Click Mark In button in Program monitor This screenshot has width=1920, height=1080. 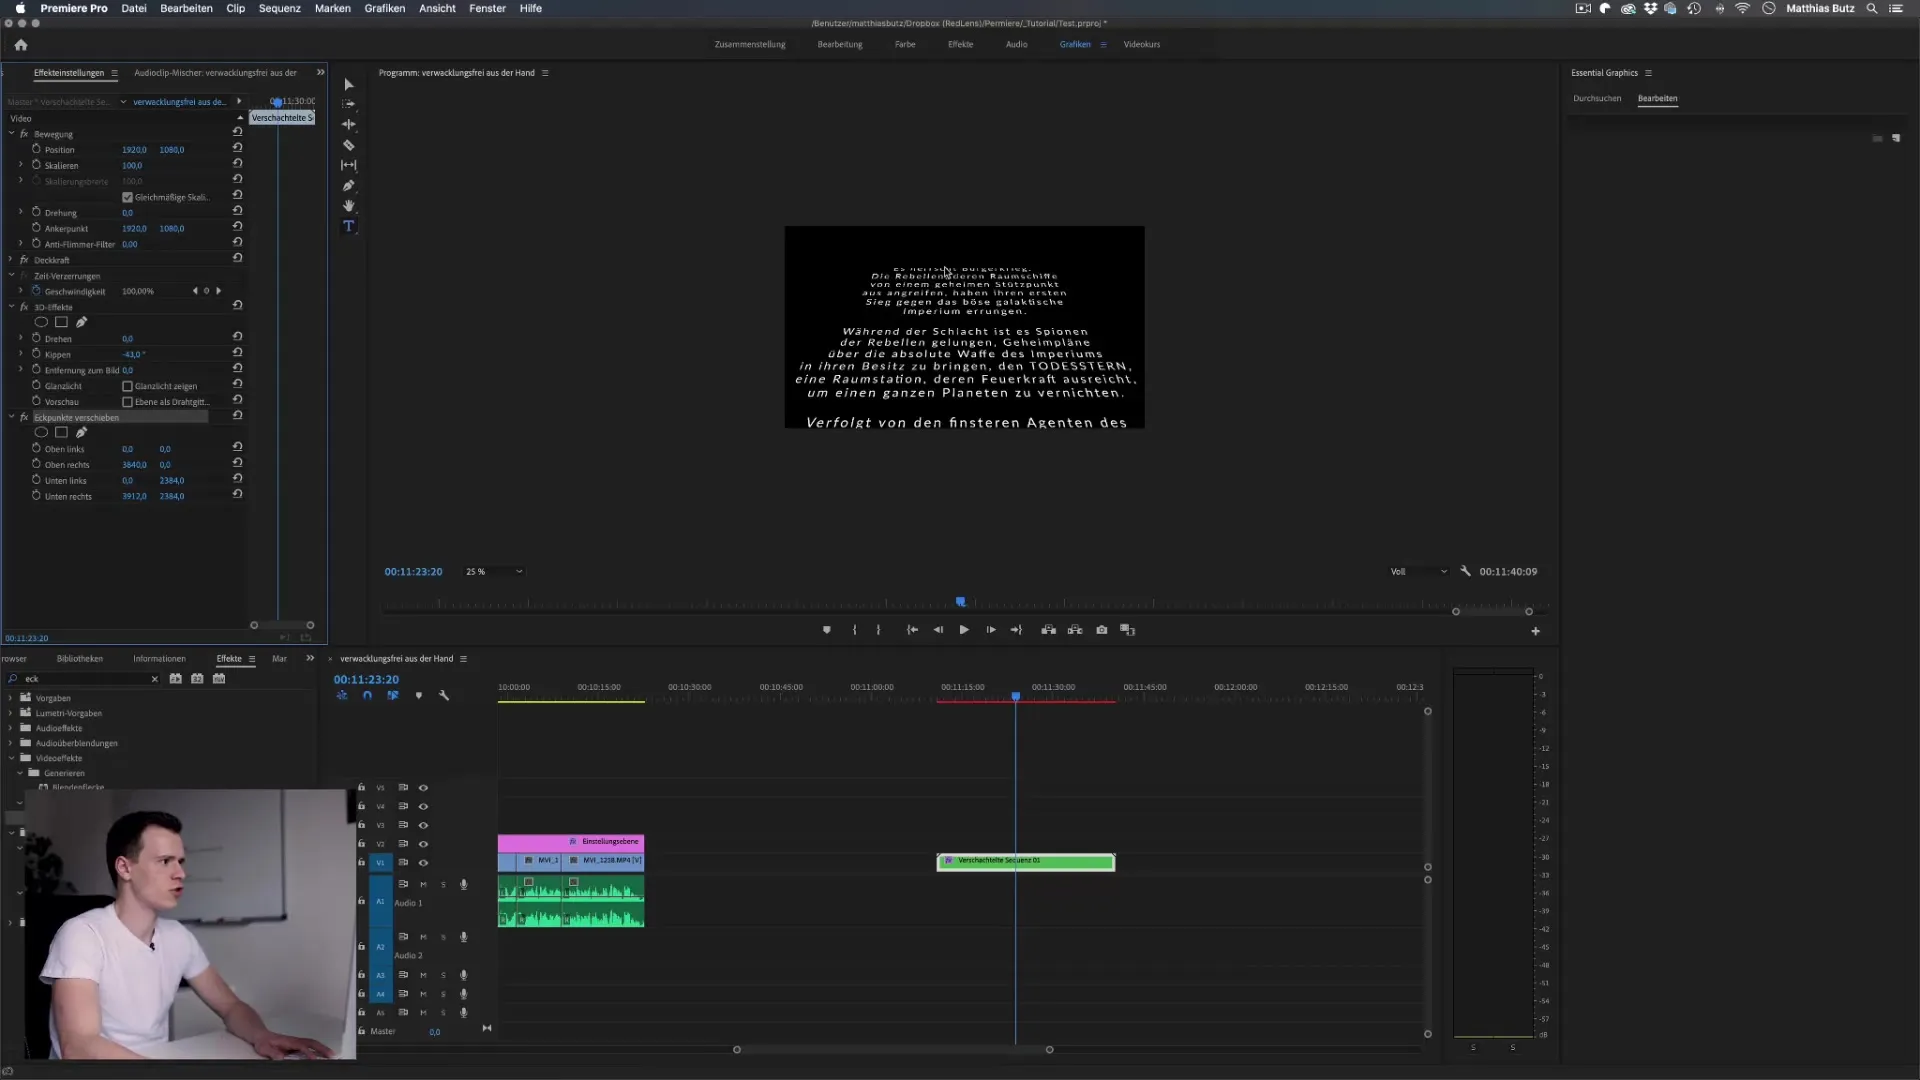pos(854,630)
